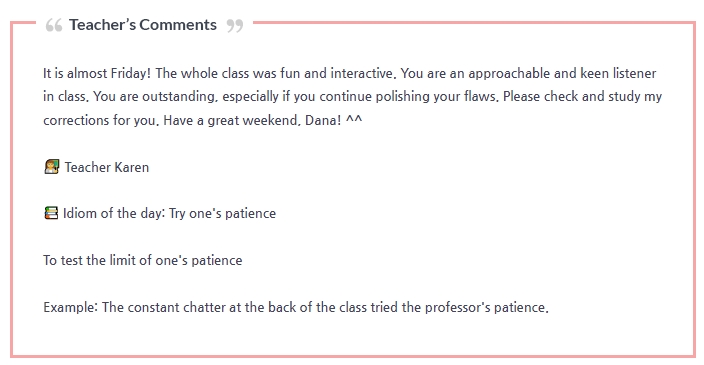Click the ^^ emoticon after Dana
This screenshot has width=704, height=365.
[354, 119]
